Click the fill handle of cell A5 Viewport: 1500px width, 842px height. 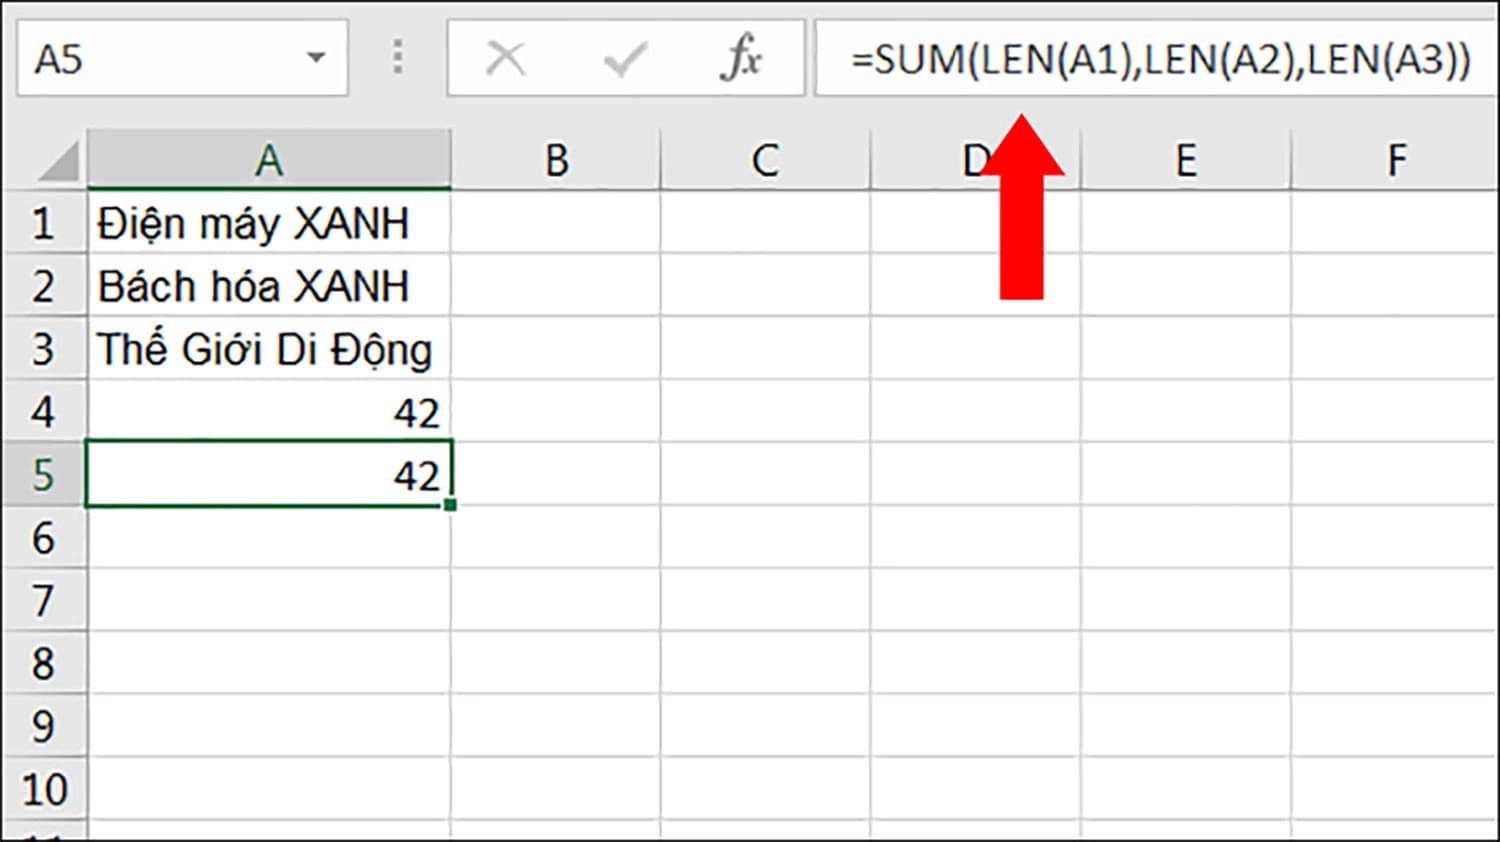450,505
